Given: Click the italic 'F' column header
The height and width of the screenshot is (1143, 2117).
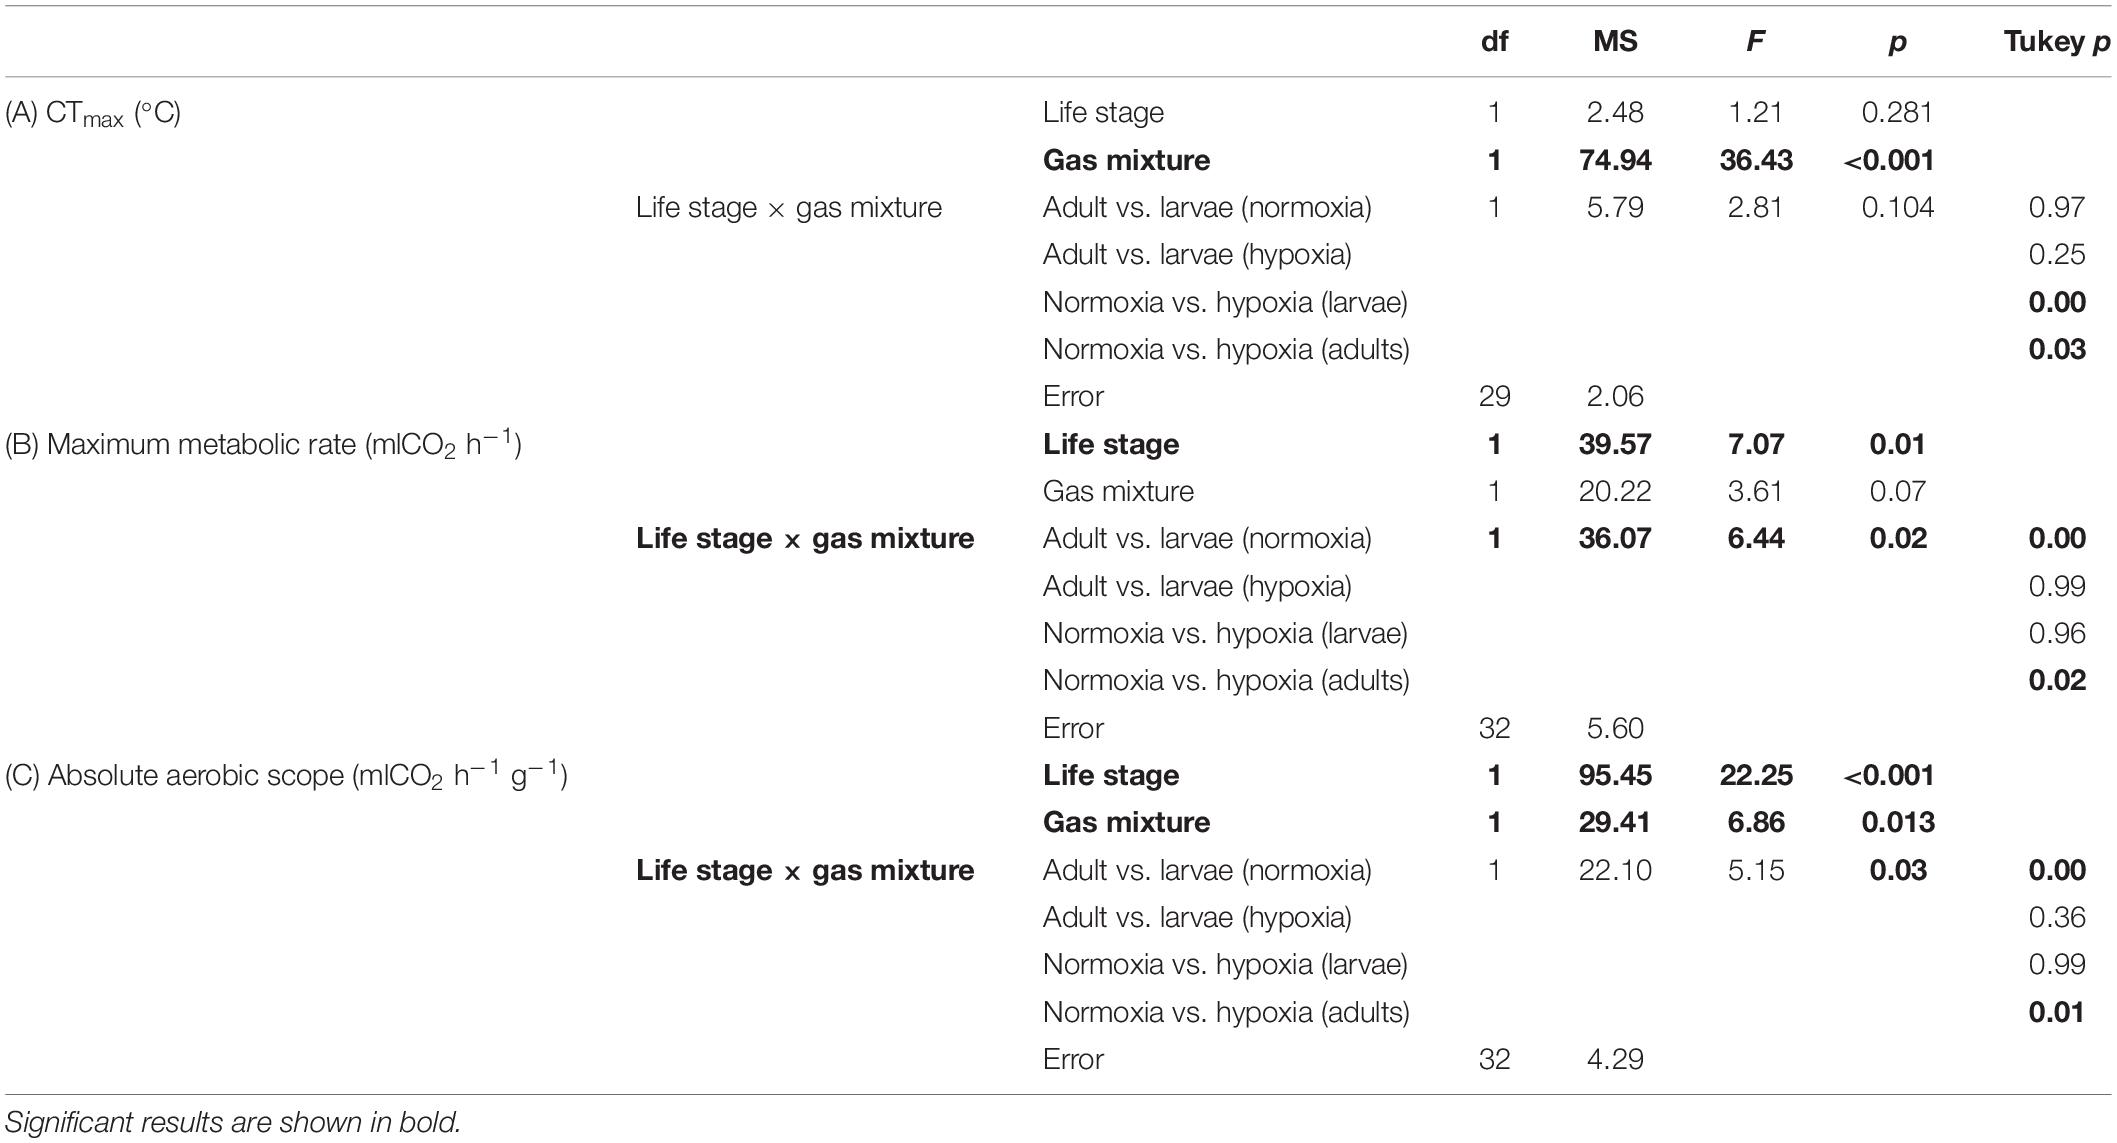Looking at the screenshot, I should pos(1755,42).
